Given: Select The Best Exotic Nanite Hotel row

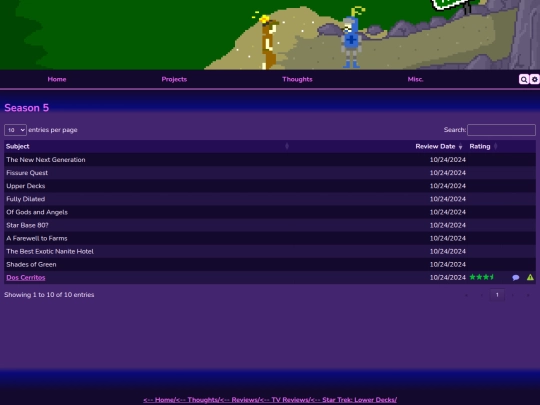Looking at the screenshot, I should click(270, 251).
